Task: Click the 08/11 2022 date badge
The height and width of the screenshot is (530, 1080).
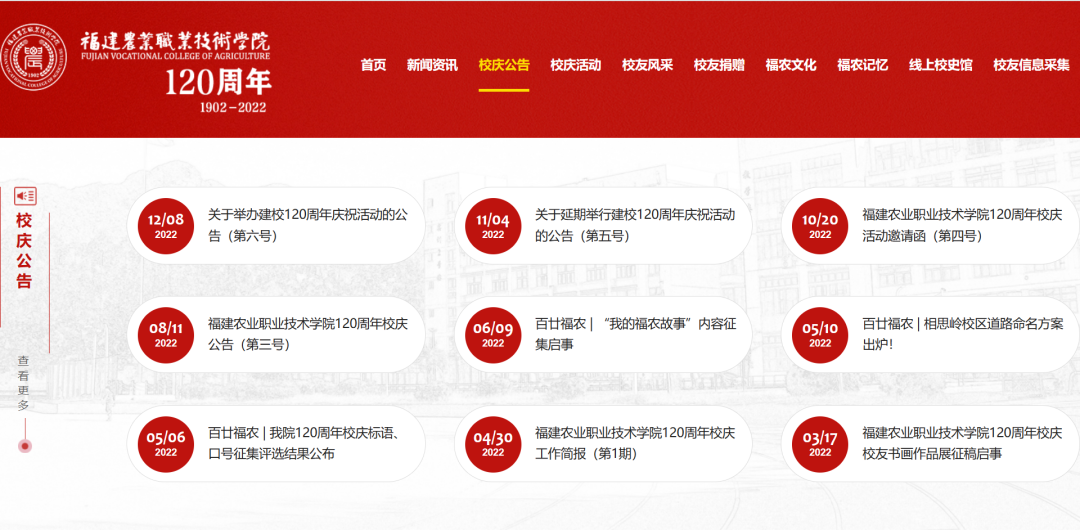Action: (166, 335)
